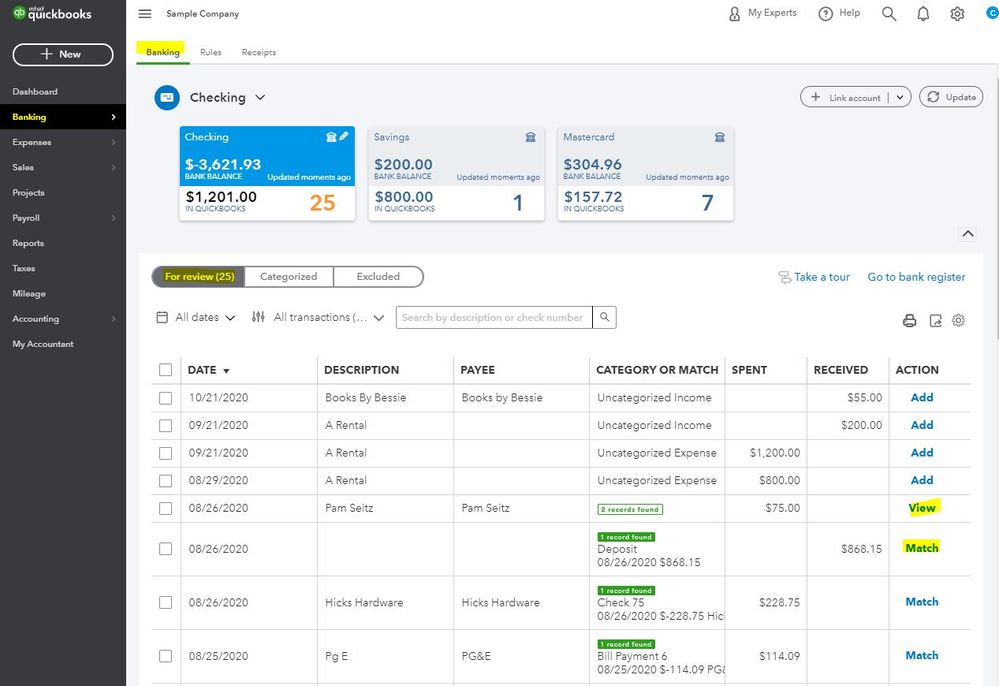
Task: Click the bank icon on Mastercard card
Action: [x=719, y=137]
